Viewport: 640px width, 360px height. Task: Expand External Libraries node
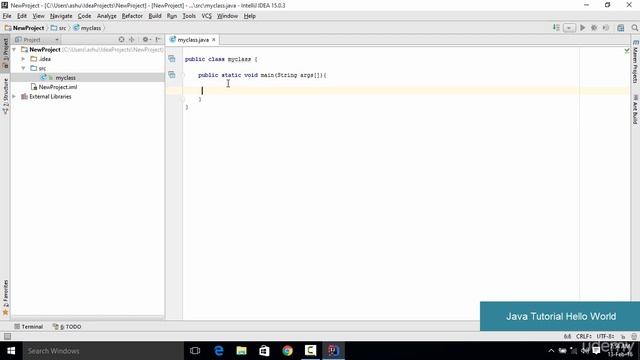pos(15,97)
